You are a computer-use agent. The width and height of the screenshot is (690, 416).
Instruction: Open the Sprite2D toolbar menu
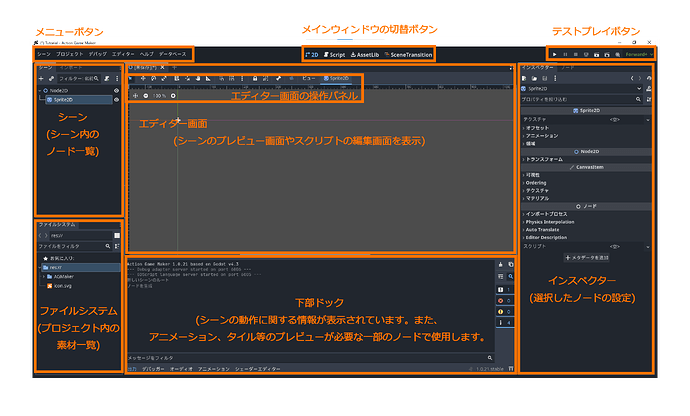[x=337, y=78]
